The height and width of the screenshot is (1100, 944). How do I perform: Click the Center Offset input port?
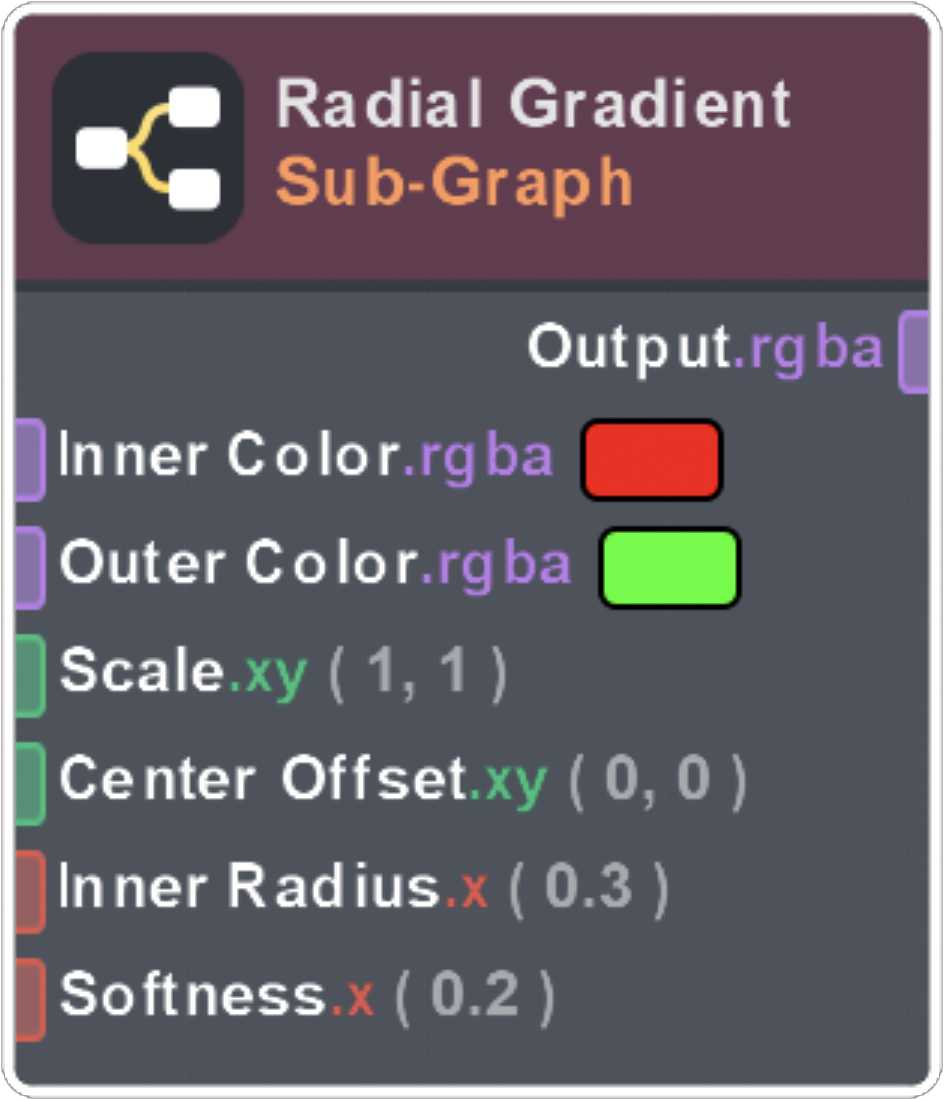pyautogui.click(x=29, y=782)
